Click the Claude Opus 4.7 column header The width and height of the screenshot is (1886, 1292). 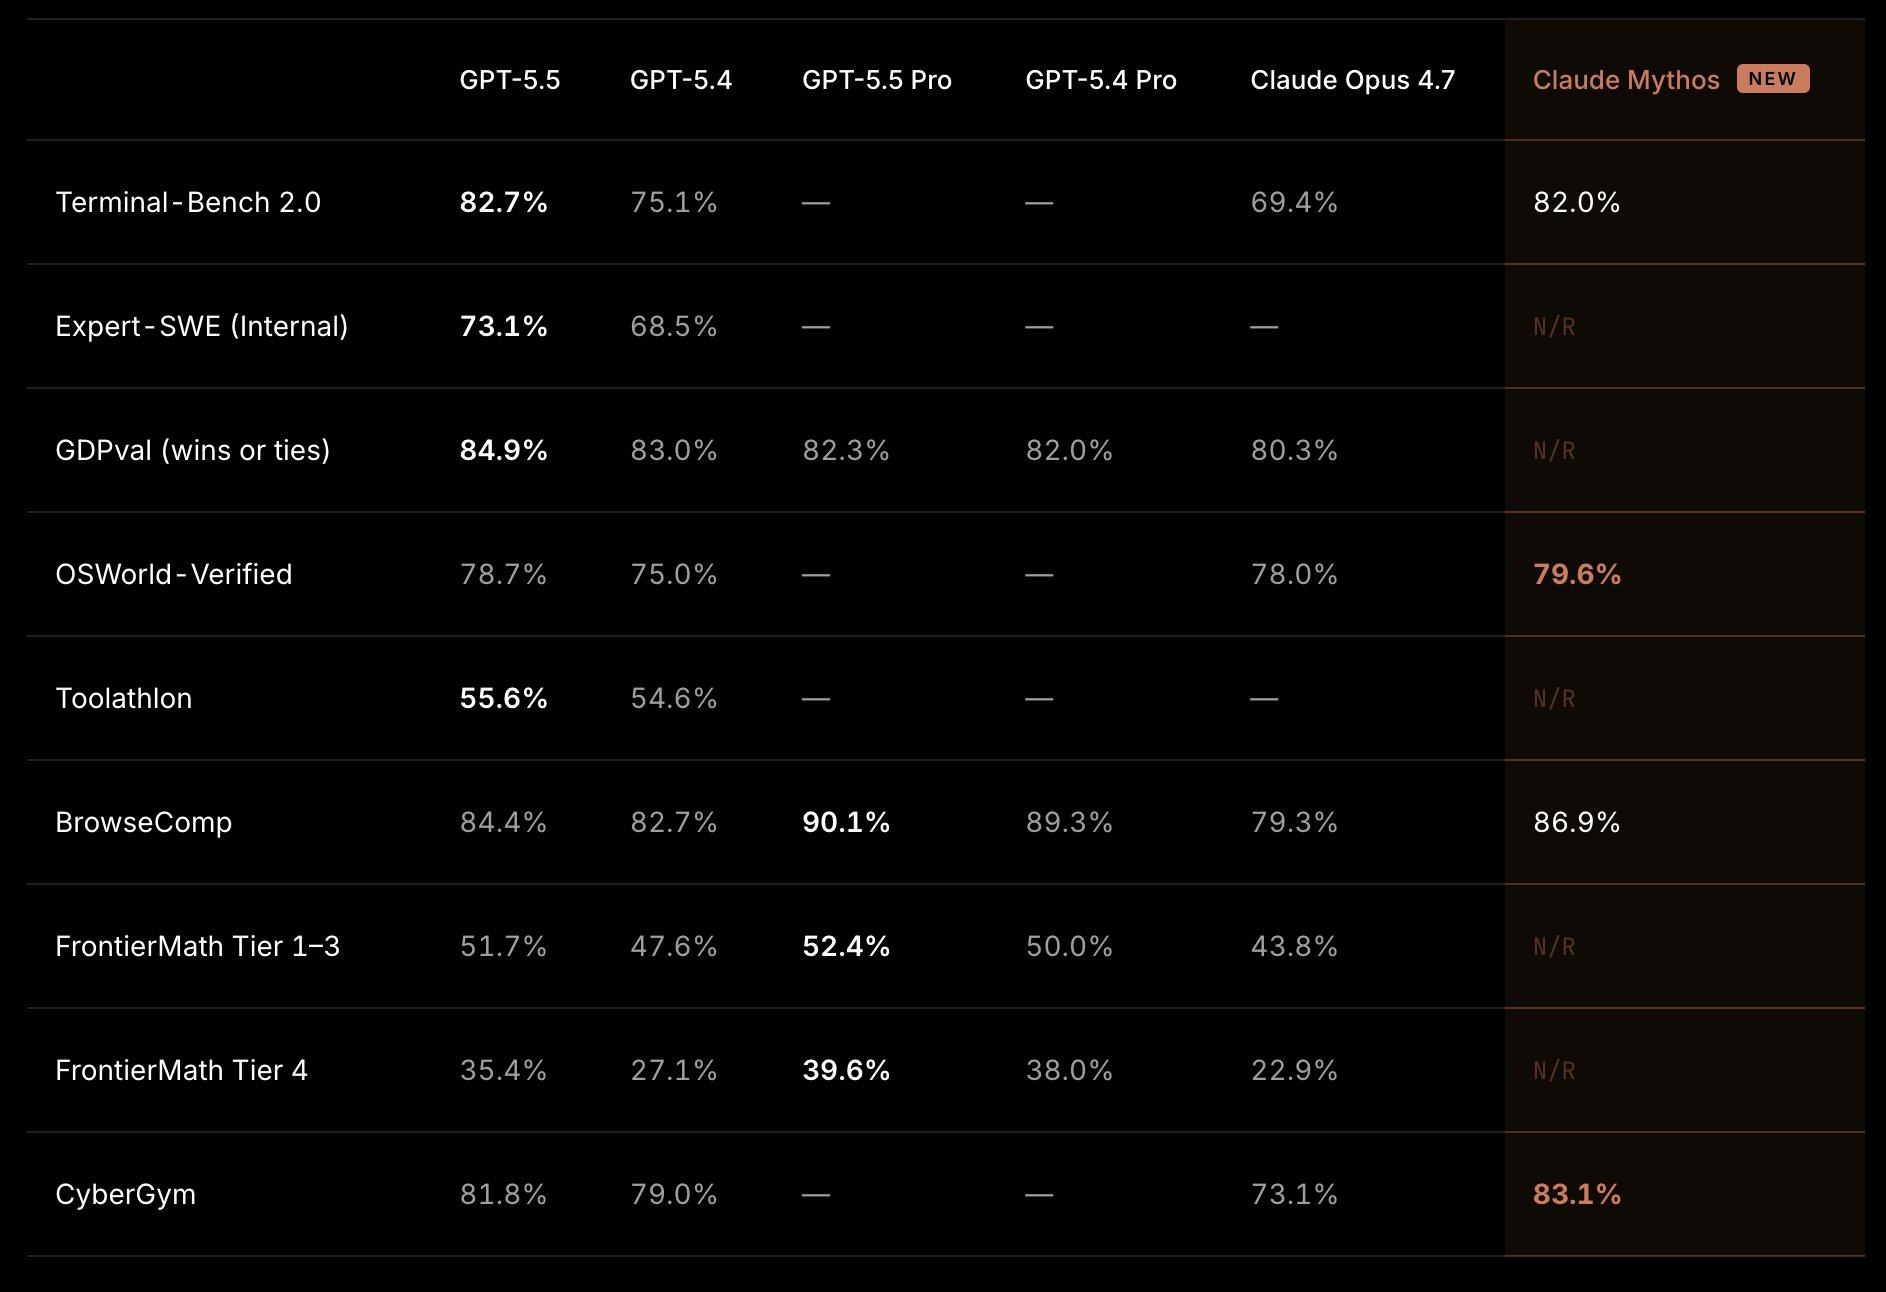1352,80
